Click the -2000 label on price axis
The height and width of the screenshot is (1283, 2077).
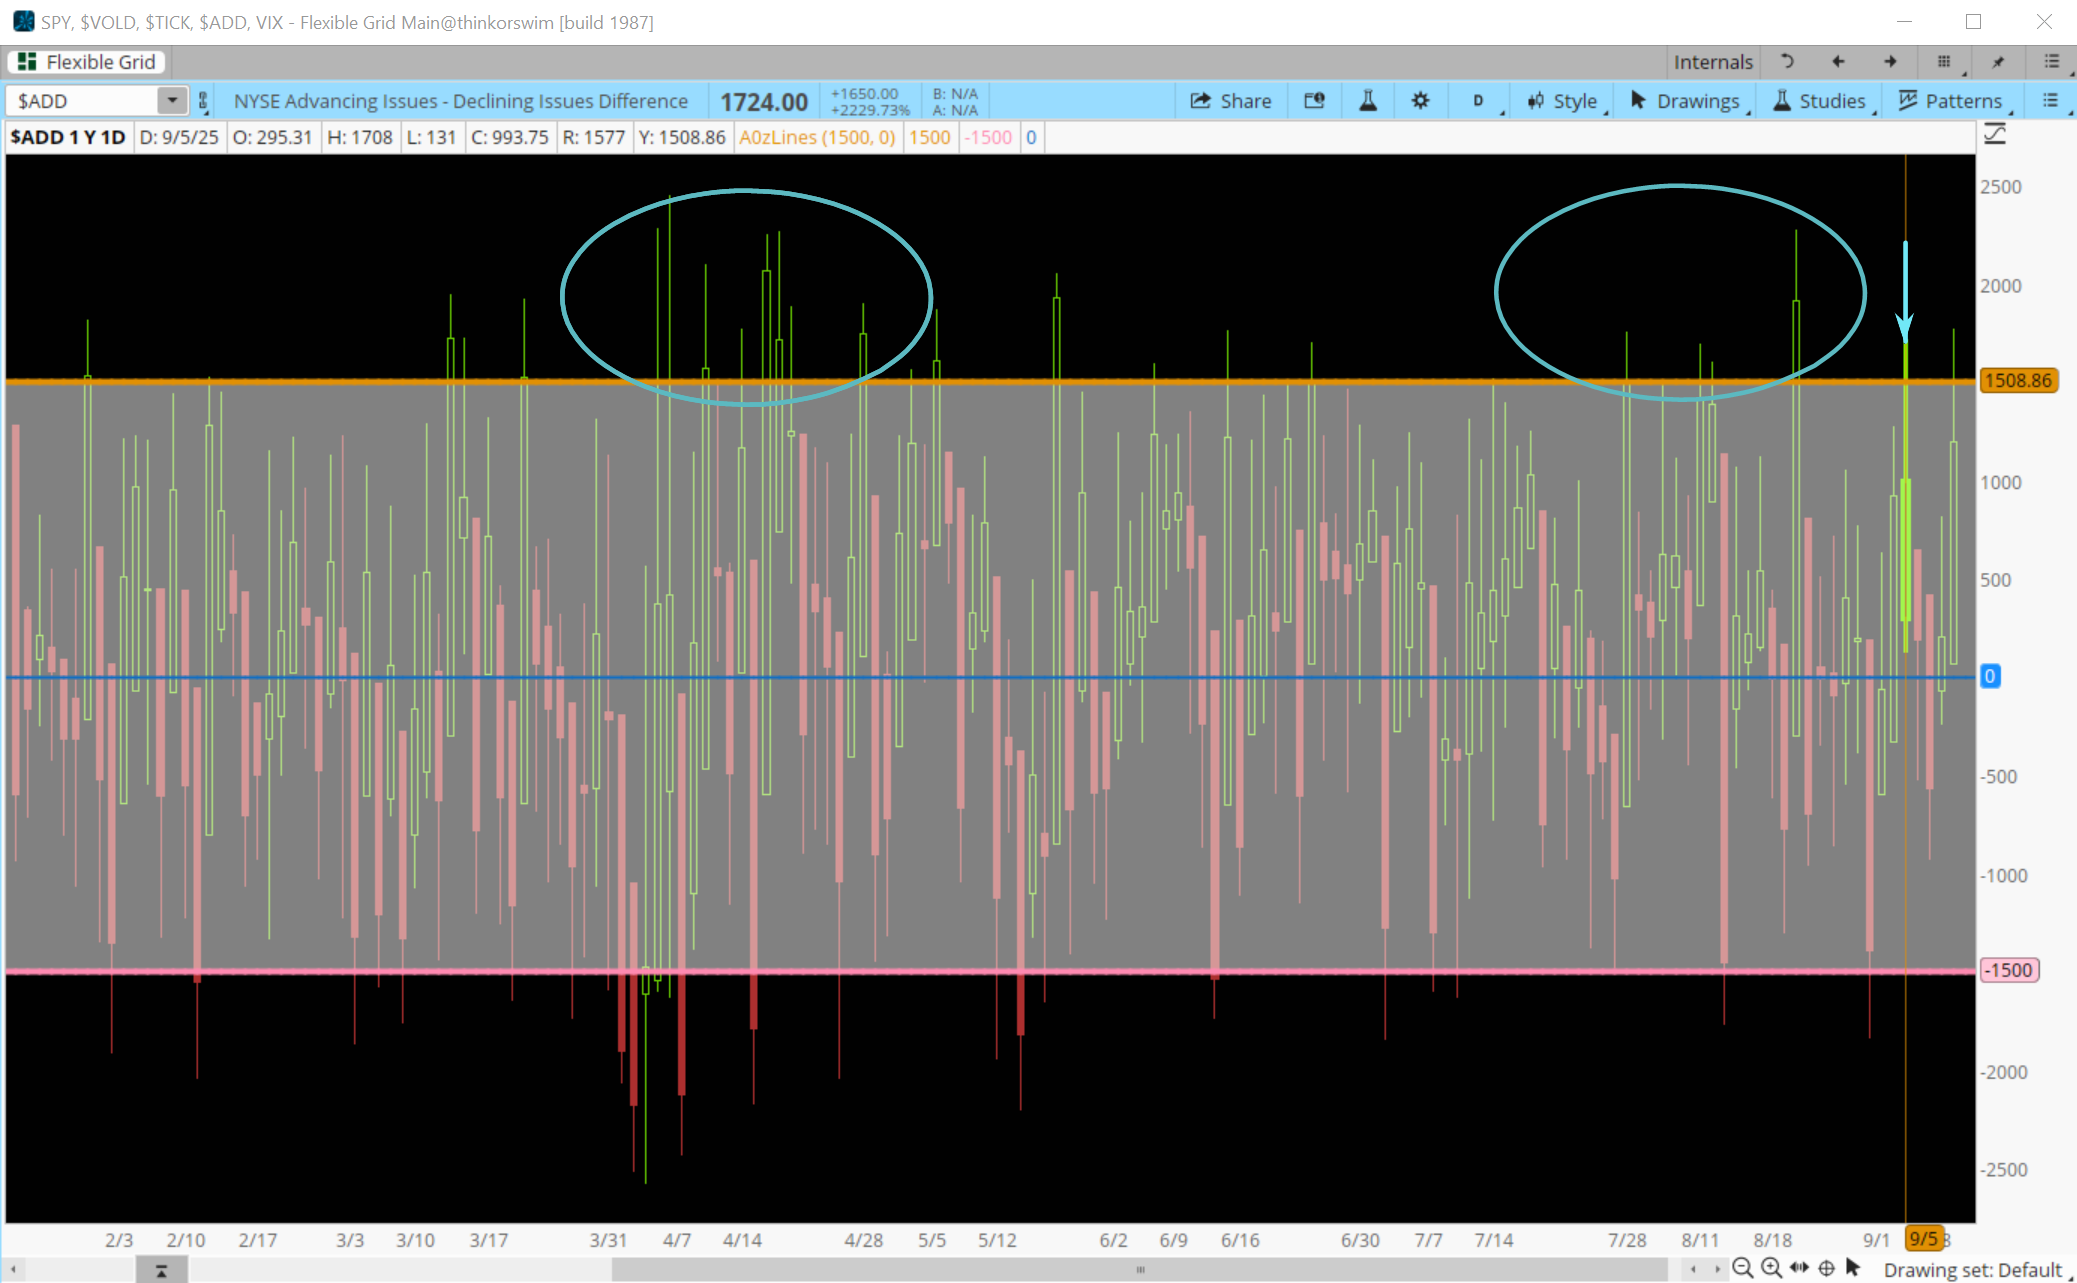tap(2003, 1072)
